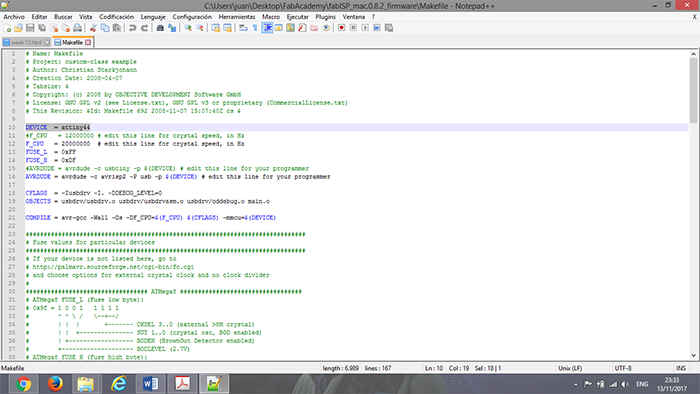Create a new document with New icon
The height and width of the screenshot is (394, 700).
7,28
